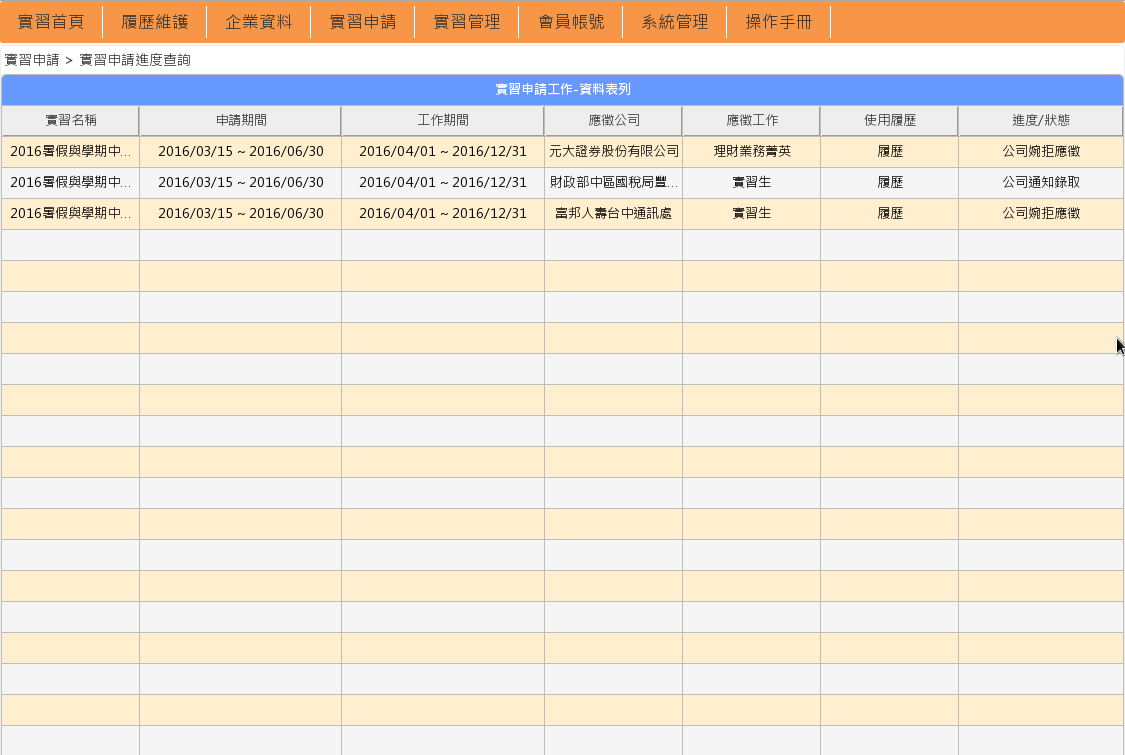Click the 實習申請 breadcrumb link
The image size is (1125, 755).
[x=32, y=60]
